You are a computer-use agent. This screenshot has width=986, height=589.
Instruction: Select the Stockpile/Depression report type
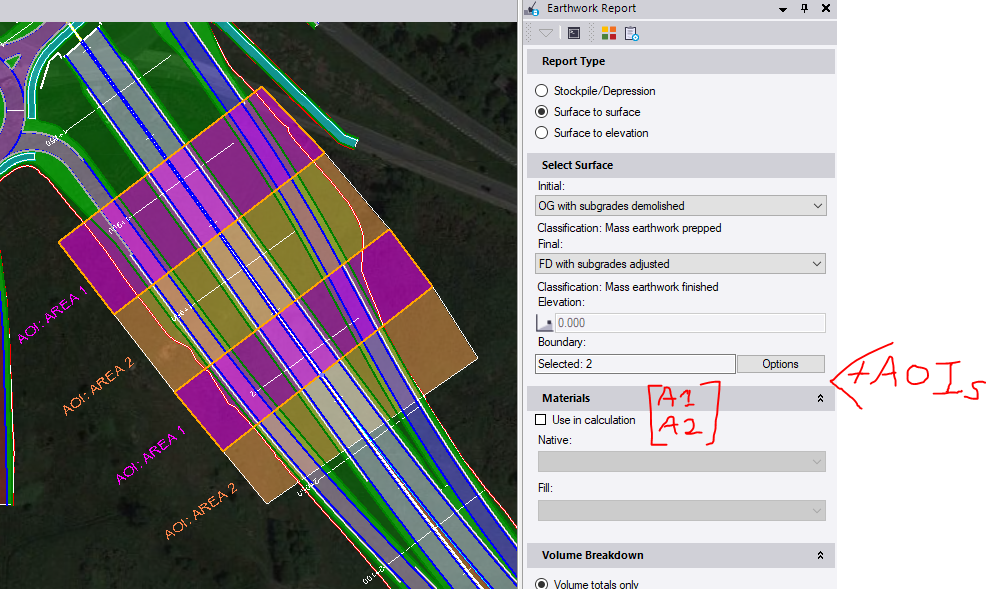(x=542, y=91)
